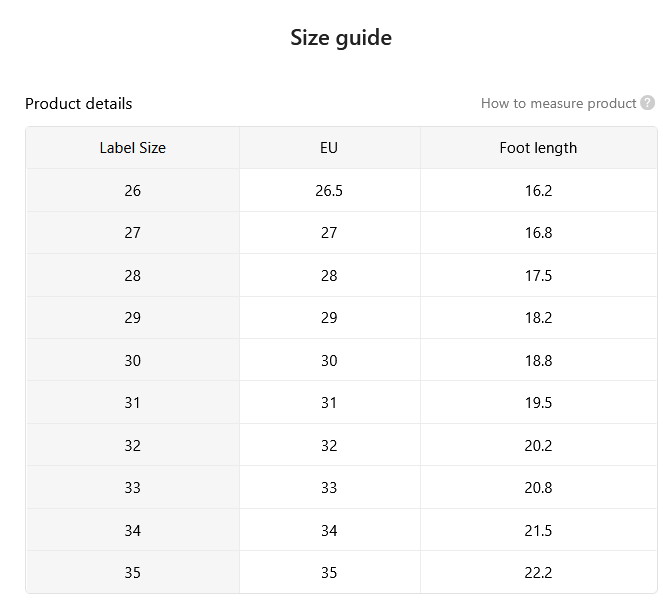Click foot length 22.2 cell
Viewport: 663px width, 604px height.
pyautogui.click(x=538, y=573)
